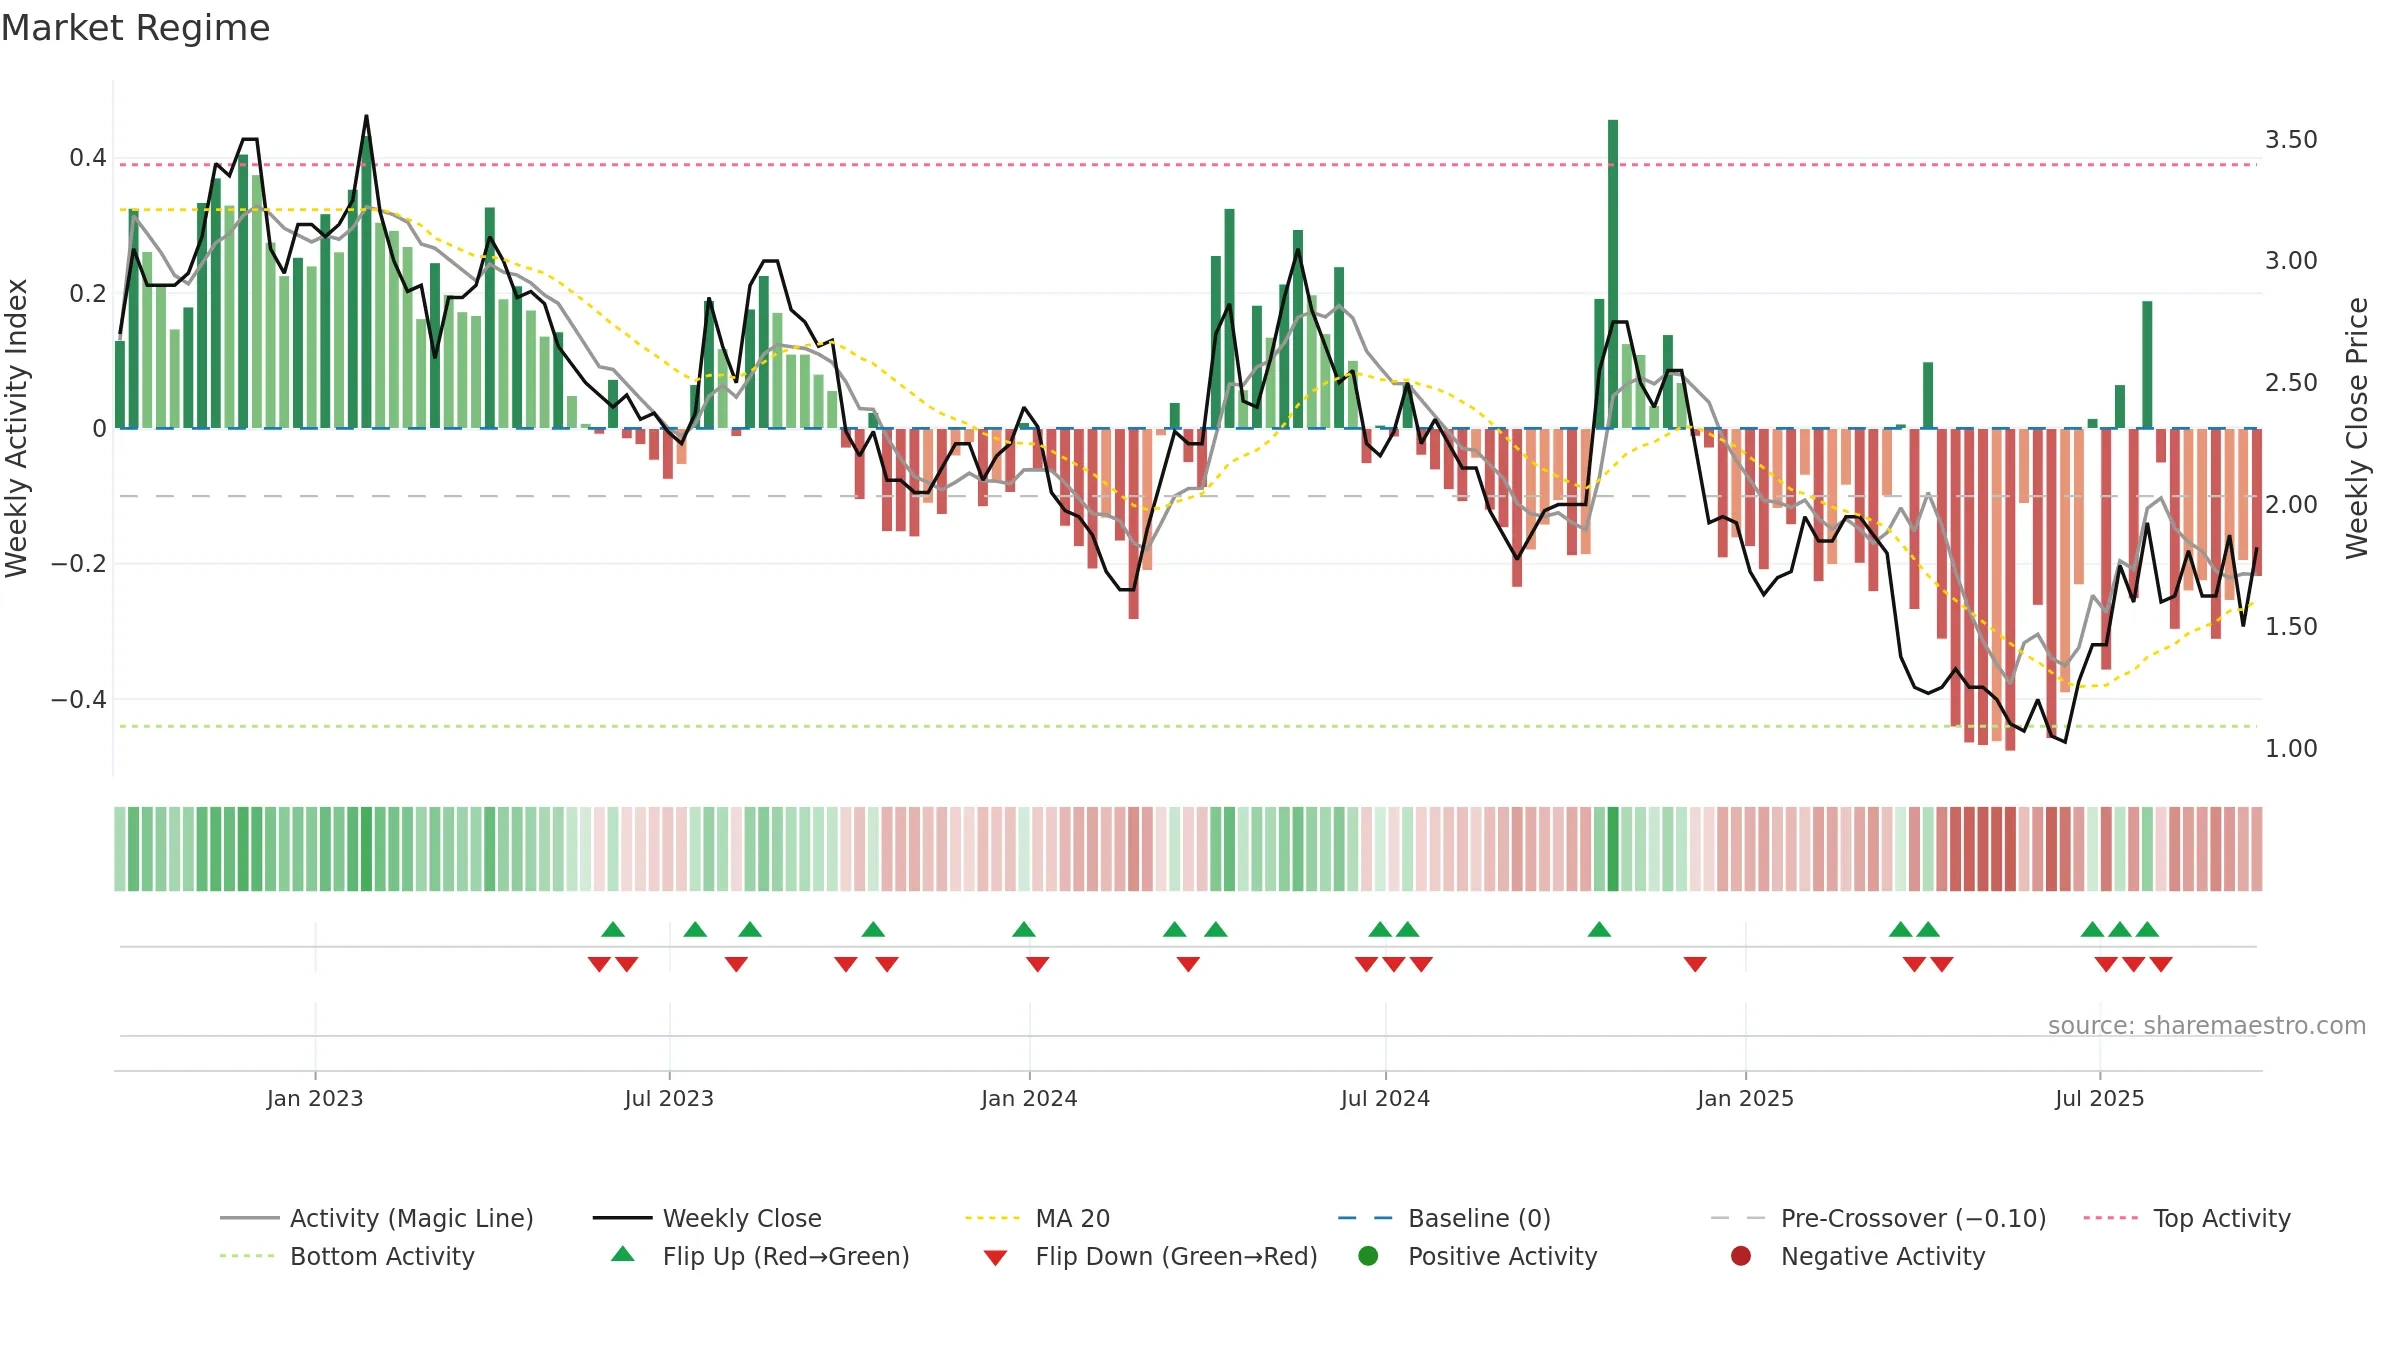Click the Weekly Close Price axis title
The width and height of the screenshot is (2400, 1350).
click(2357, 428)
